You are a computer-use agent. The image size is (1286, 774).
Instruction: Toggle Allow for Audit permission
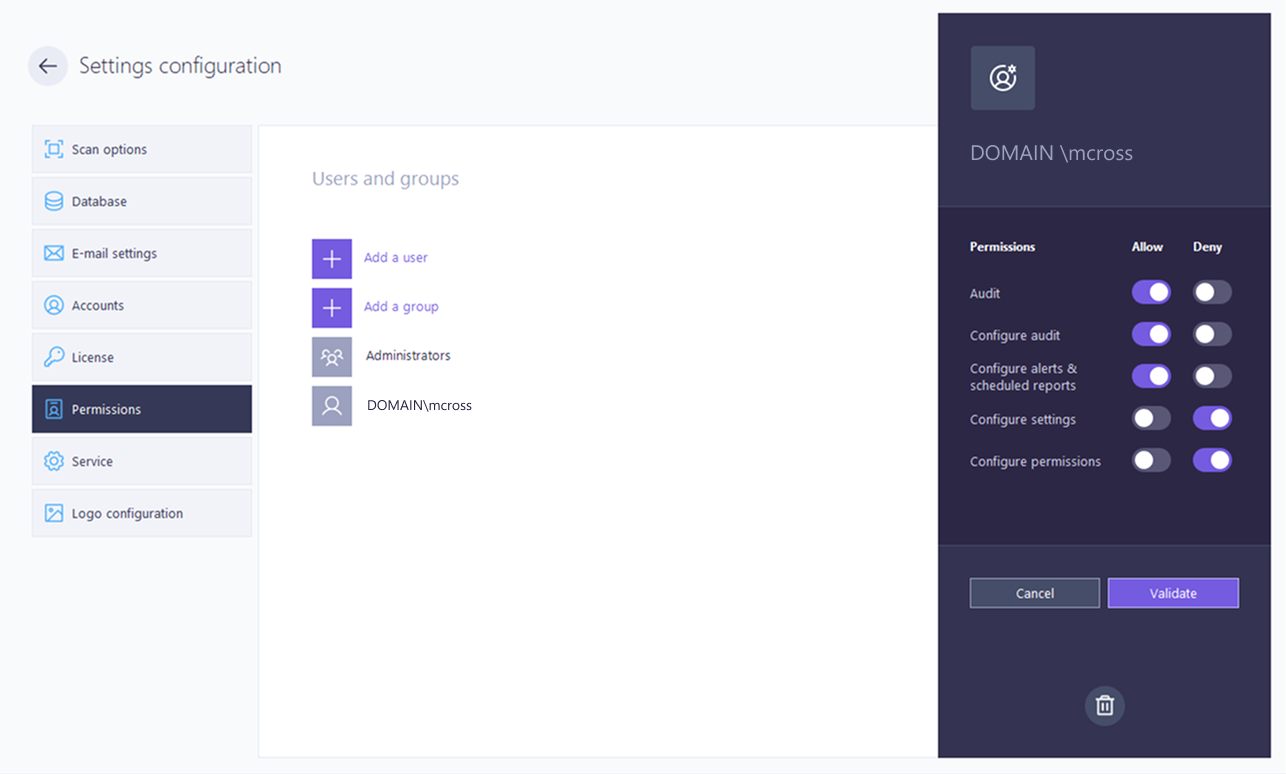1151,292
